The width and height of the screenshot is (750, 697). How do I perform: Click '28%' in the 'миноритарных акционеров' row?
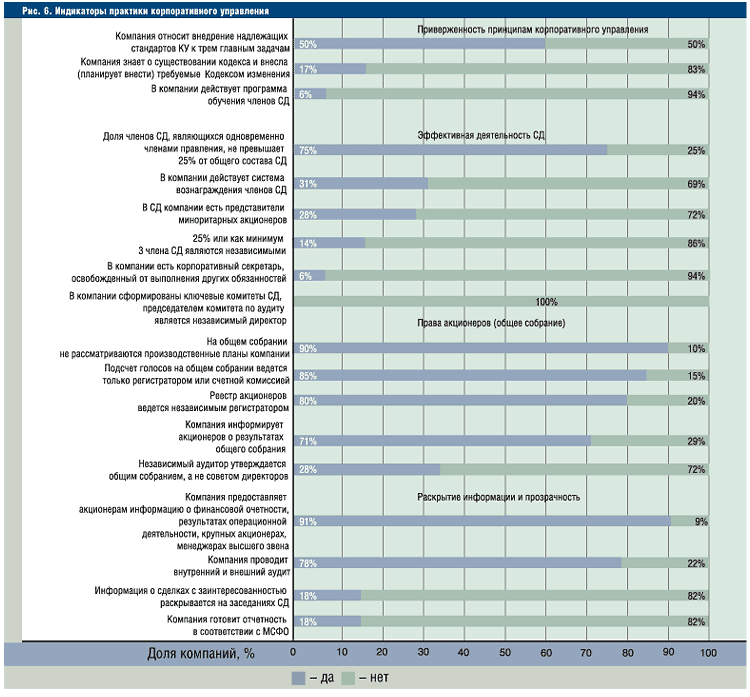coord(308,215)
